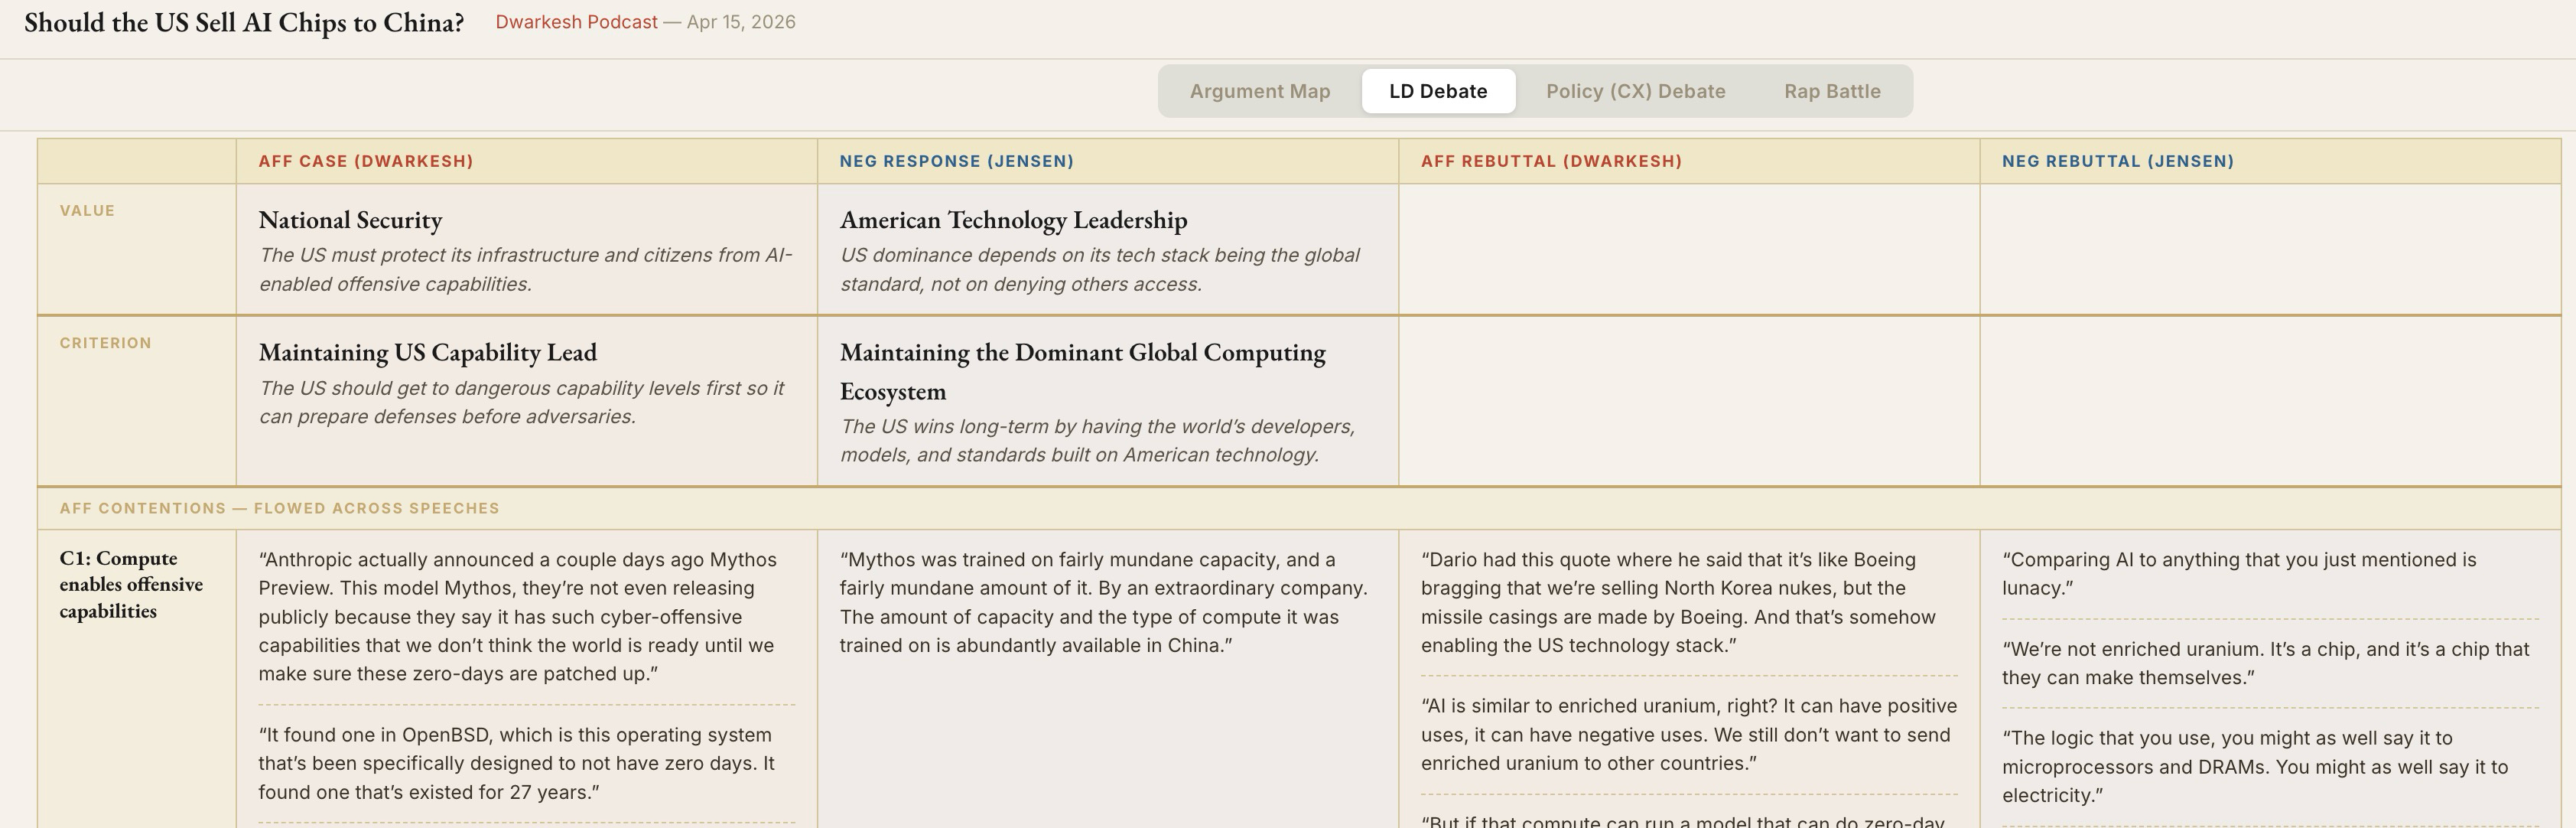Select the National Security value heading
Viewport: 2576px width, 828px height.
350,220
